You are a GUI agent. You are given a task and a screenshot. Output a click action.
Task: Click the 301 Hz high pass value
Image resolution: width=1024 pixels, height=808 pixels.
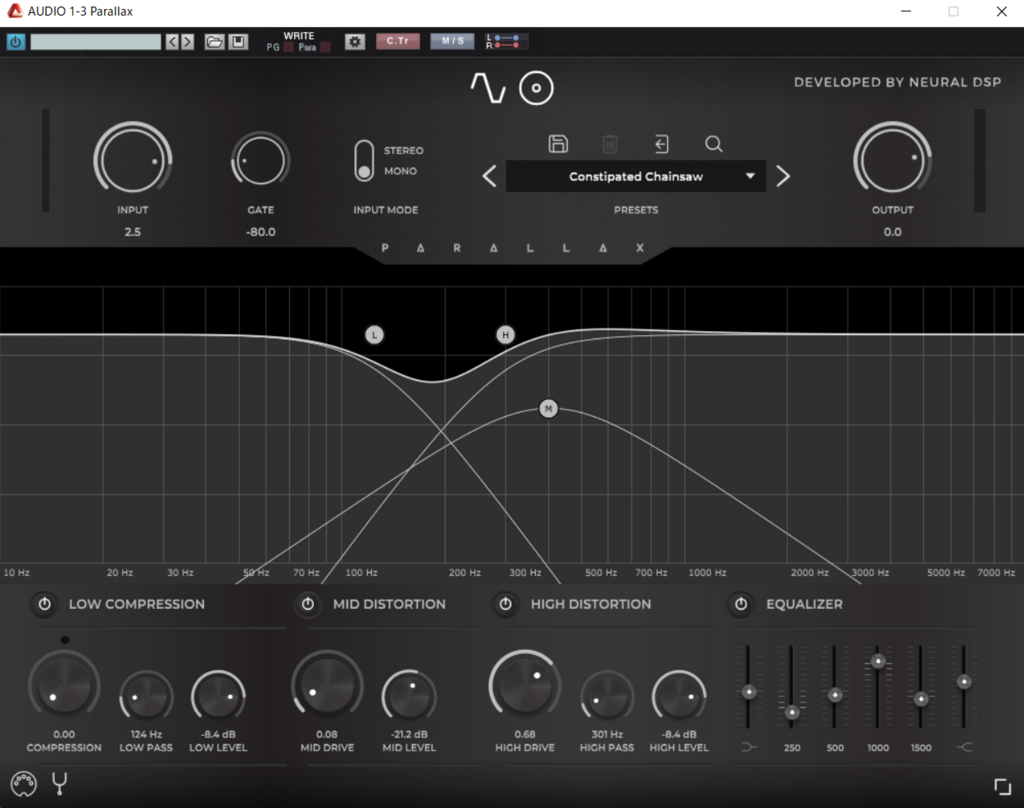(607, 734)
